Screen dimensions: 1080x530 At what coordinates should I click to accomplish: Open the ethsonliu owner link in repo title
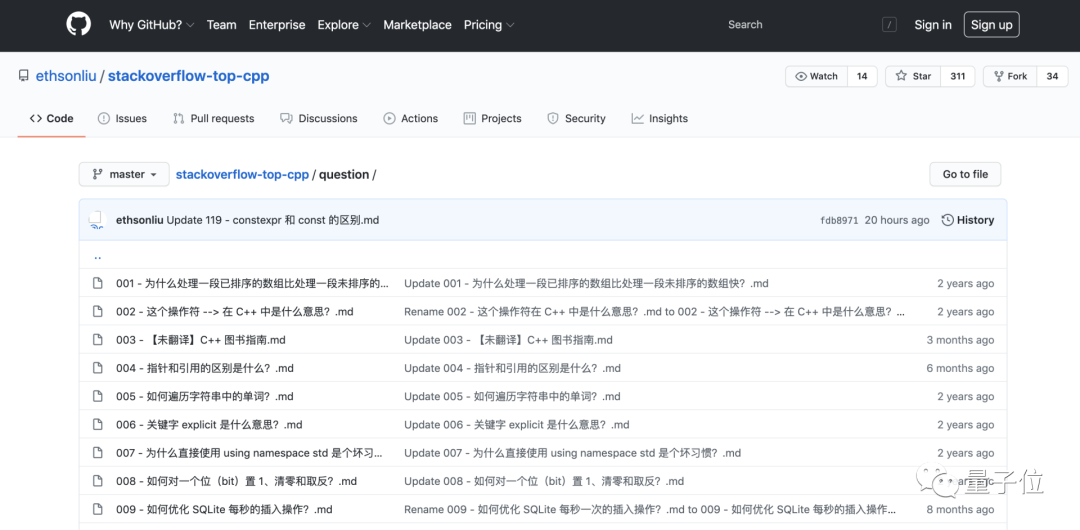(66, 76)
